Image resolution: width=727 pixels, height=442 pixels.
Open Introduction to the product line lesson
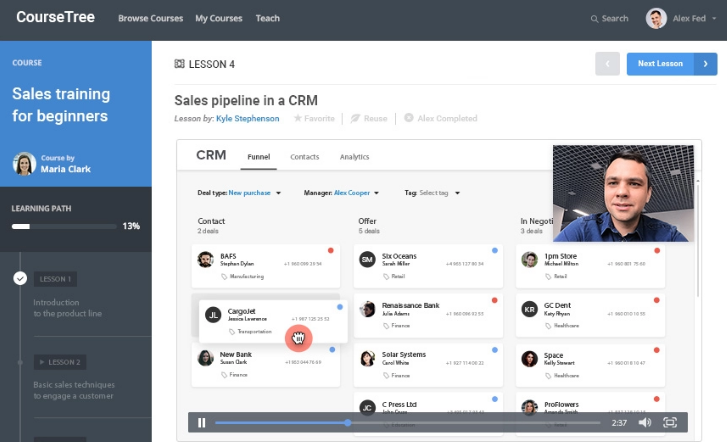[x=68, y=308]
